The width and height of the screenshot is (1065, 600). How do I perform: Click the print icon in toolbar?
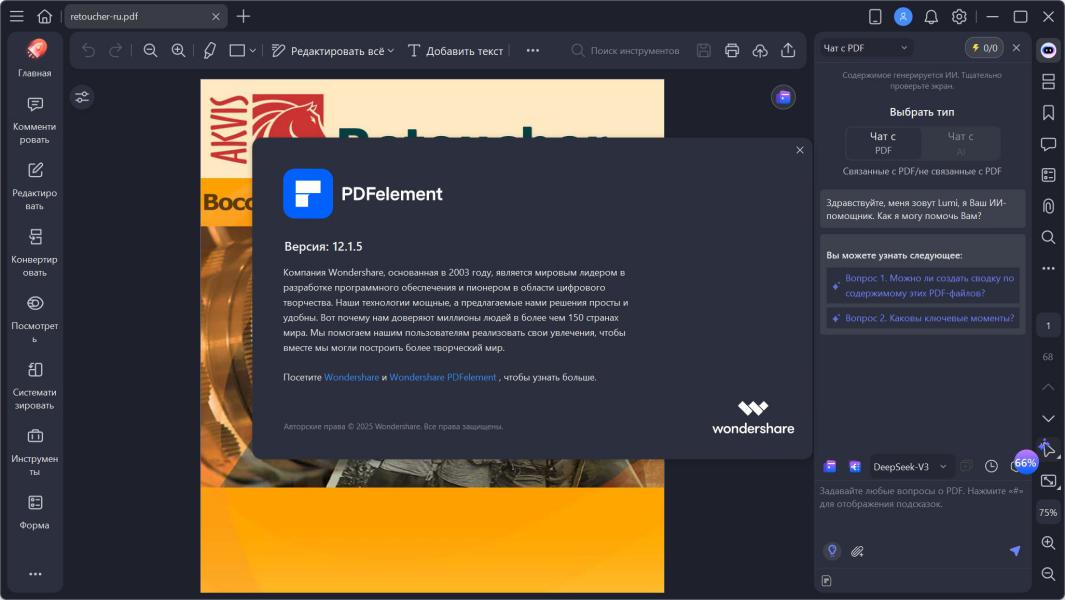pos(732,50)
